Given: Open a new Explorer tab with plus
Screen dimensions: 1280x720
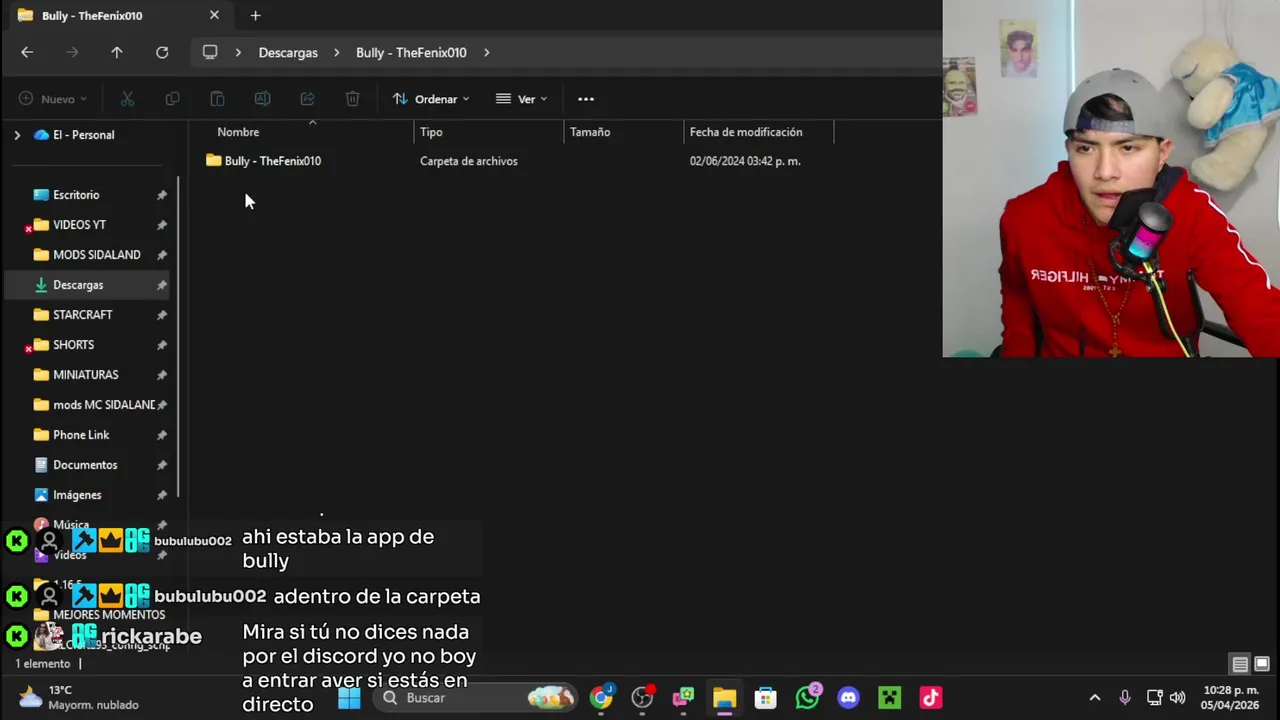Looking at the screenshot, I should coord(255,15).
